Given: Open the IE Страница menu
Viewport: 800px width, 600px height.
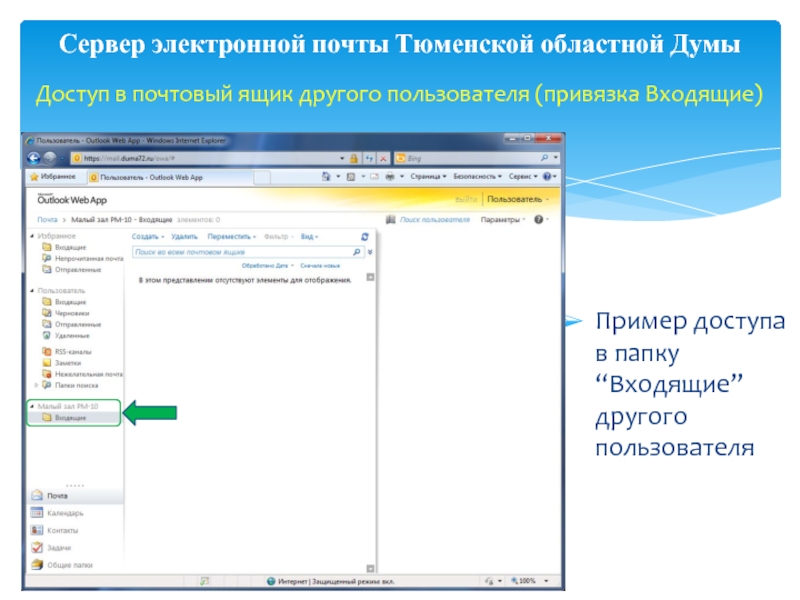Looking at the screenshot, I should (x=429, y=177).
